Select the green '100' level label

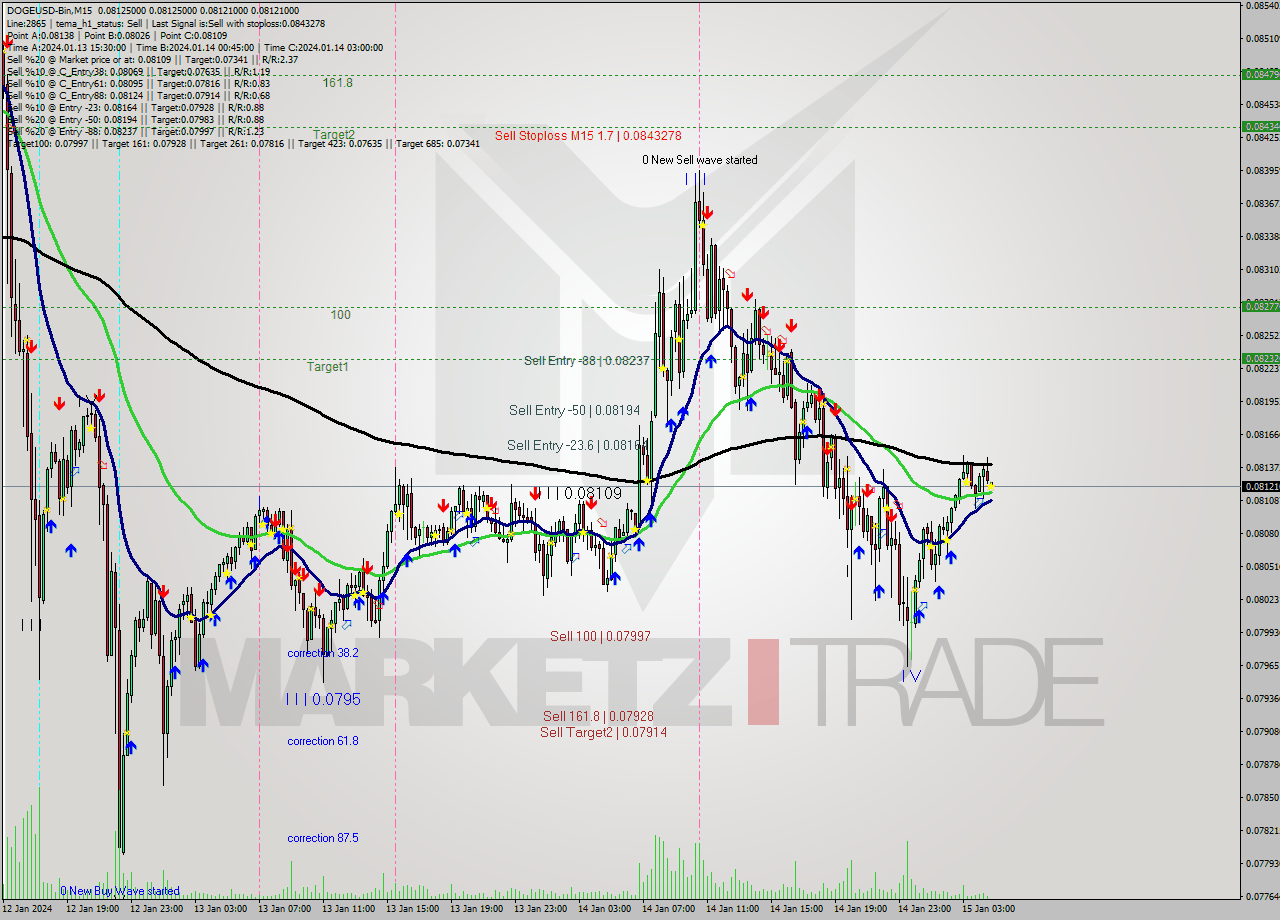click(341, 315)
